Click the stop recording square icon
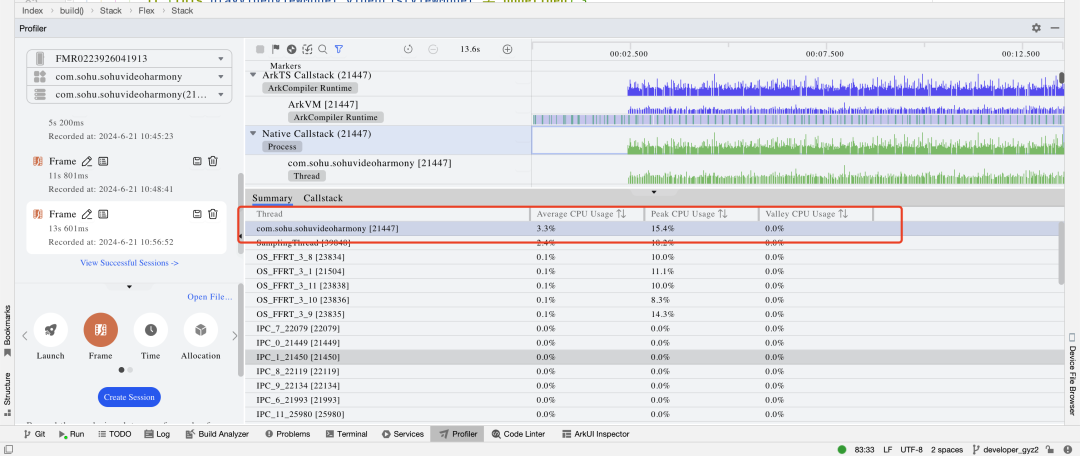The image size is (1080, 456). click(x=260, y=49)
